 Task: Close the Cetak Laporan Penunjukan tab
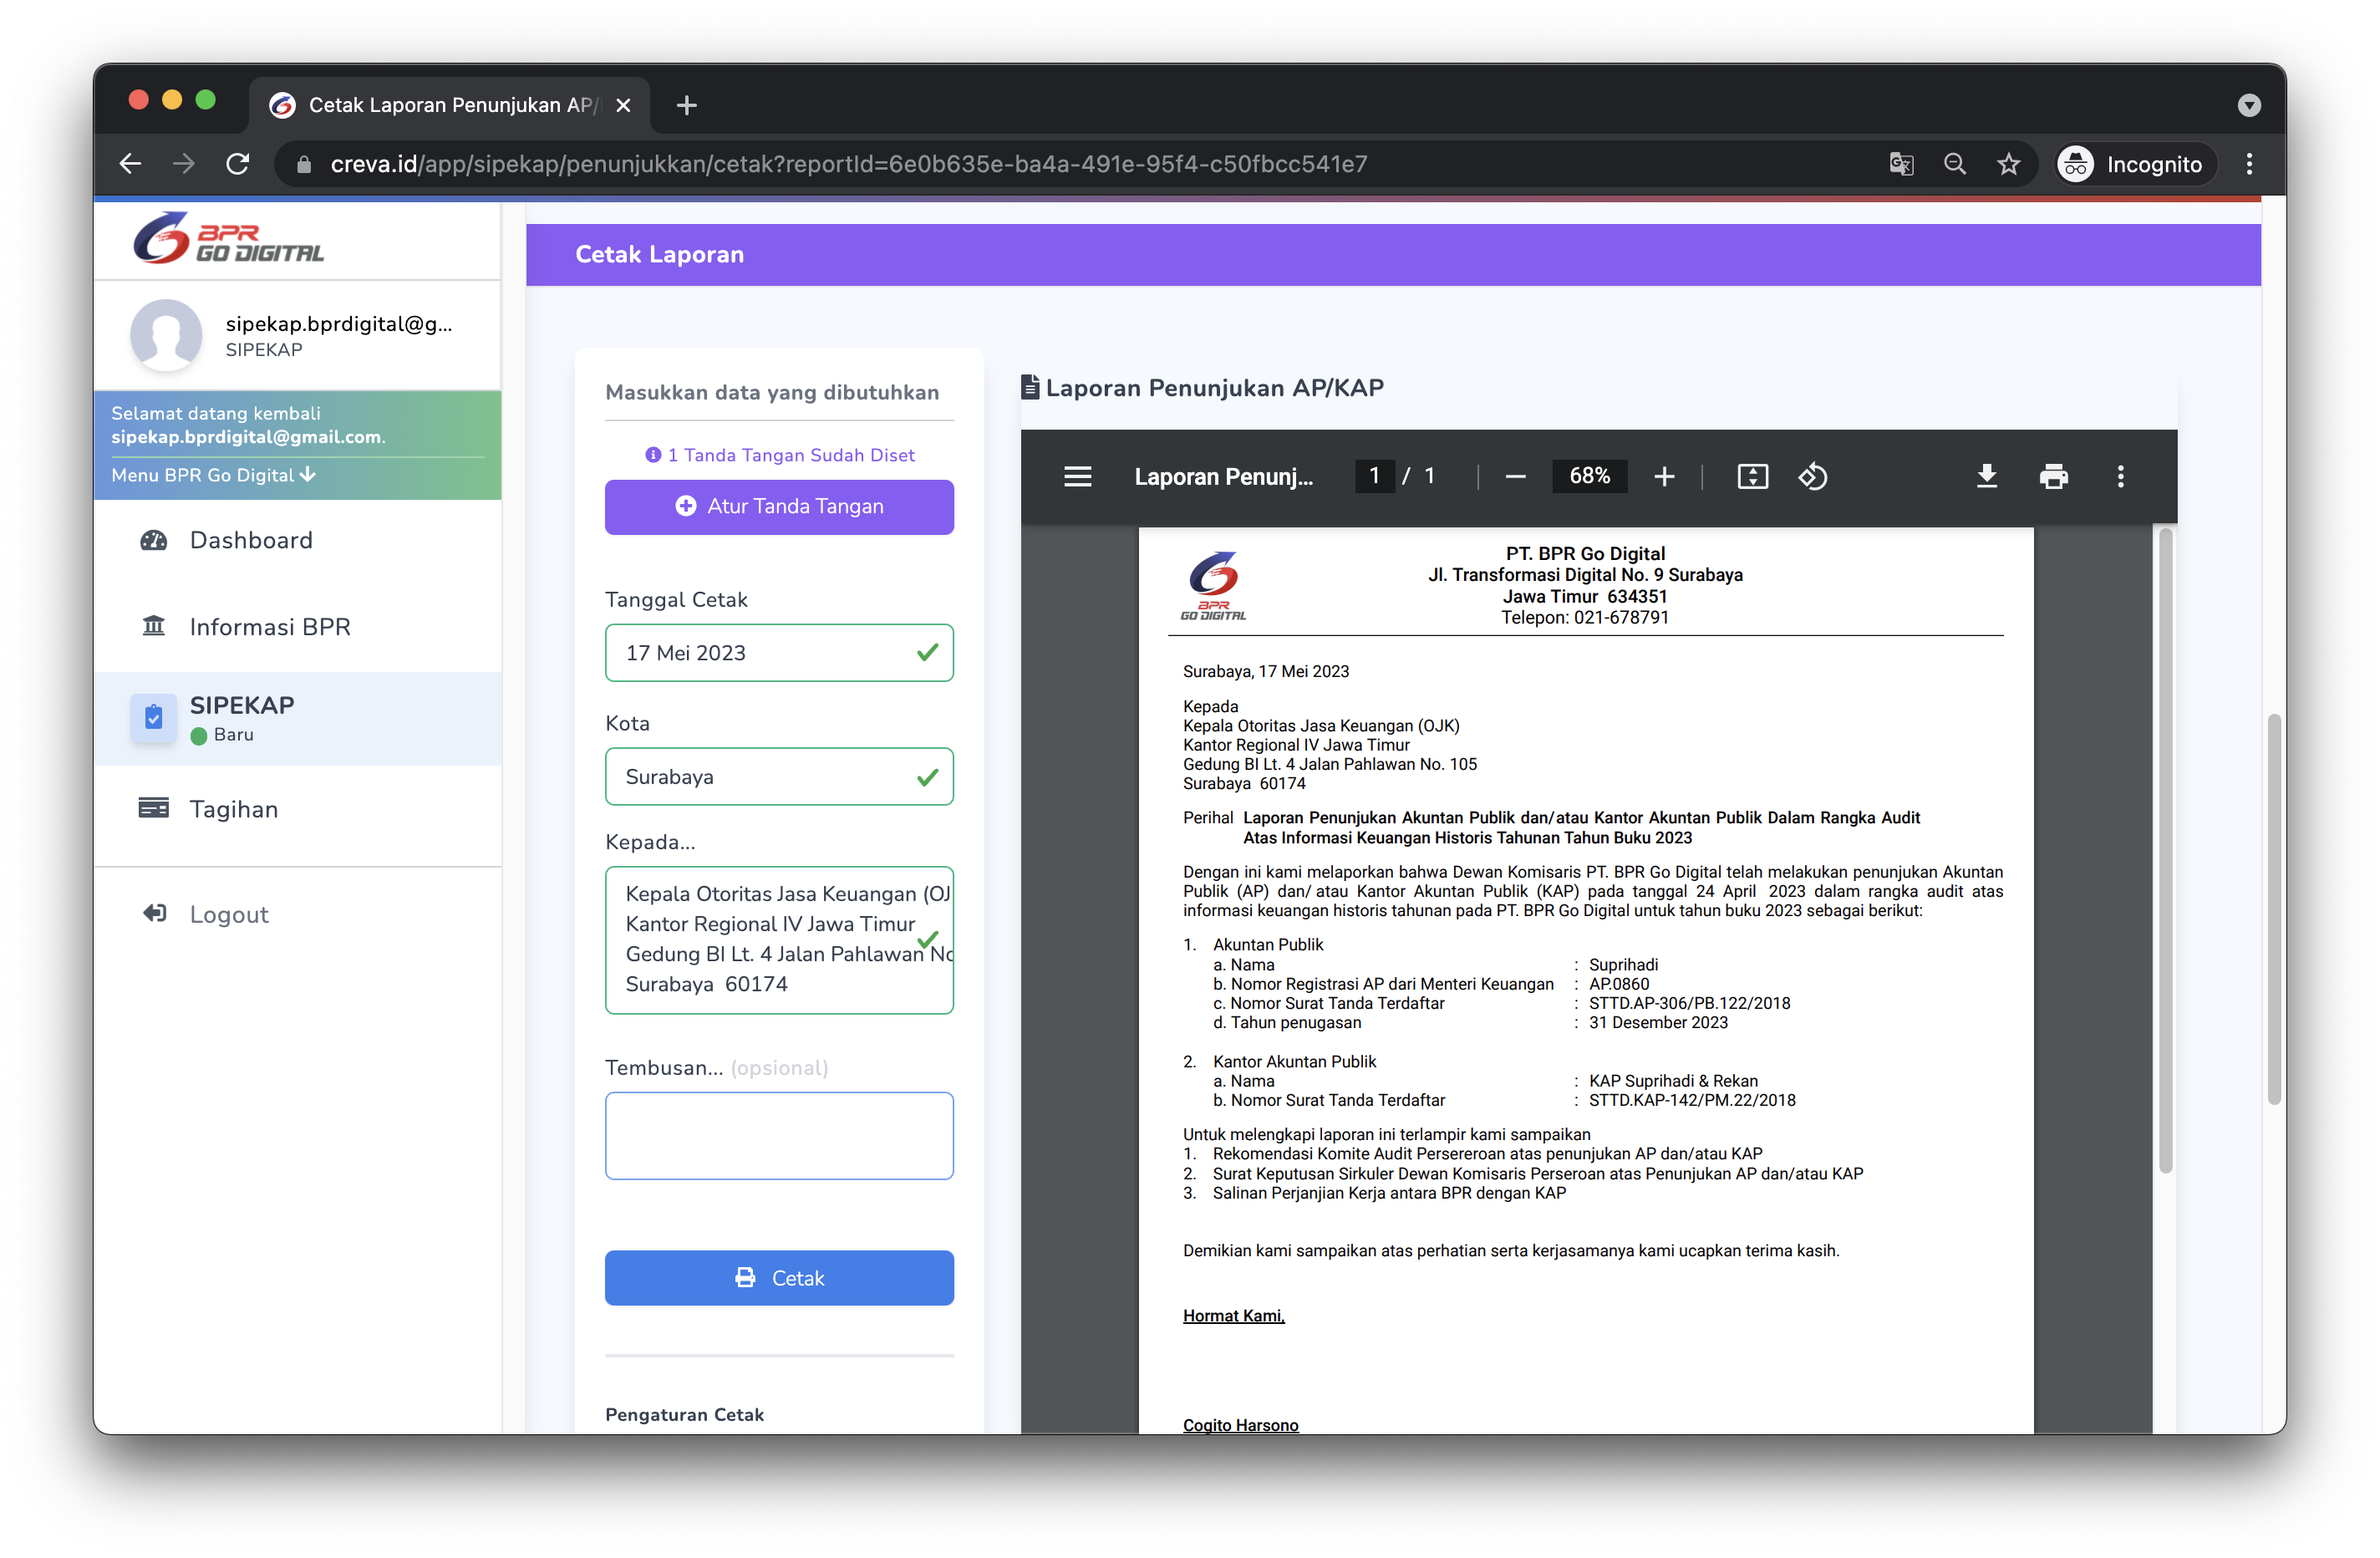[x=623, y=105]
